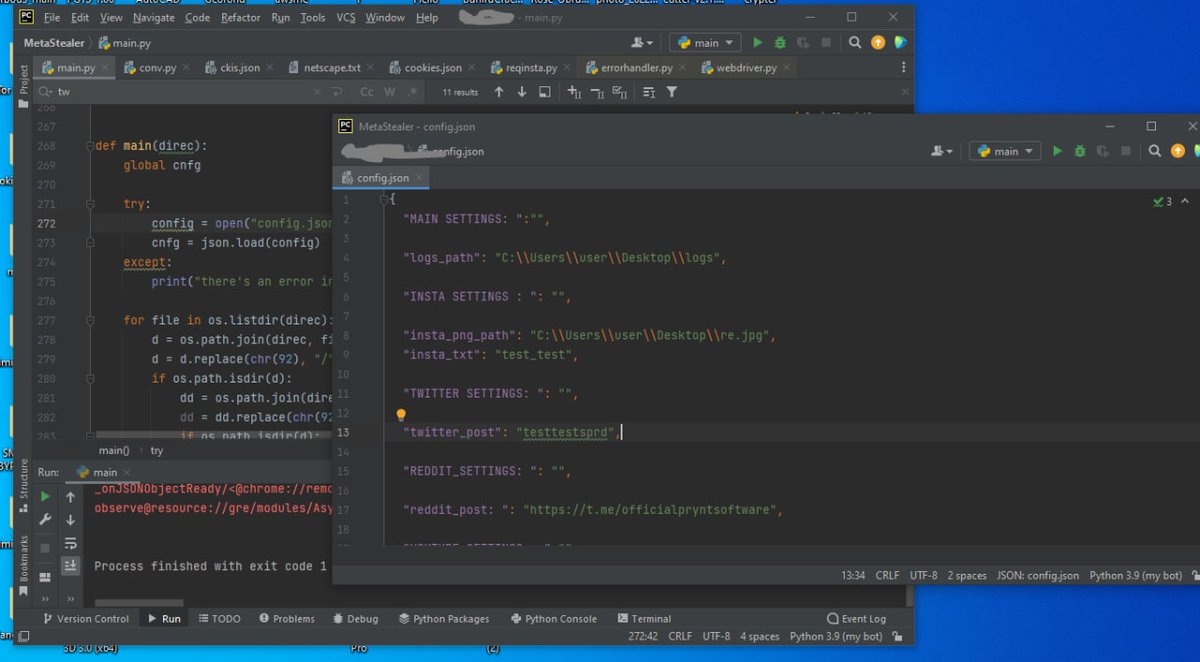Open the VCS menu
1200x662 pixels.
click(345, 18)
